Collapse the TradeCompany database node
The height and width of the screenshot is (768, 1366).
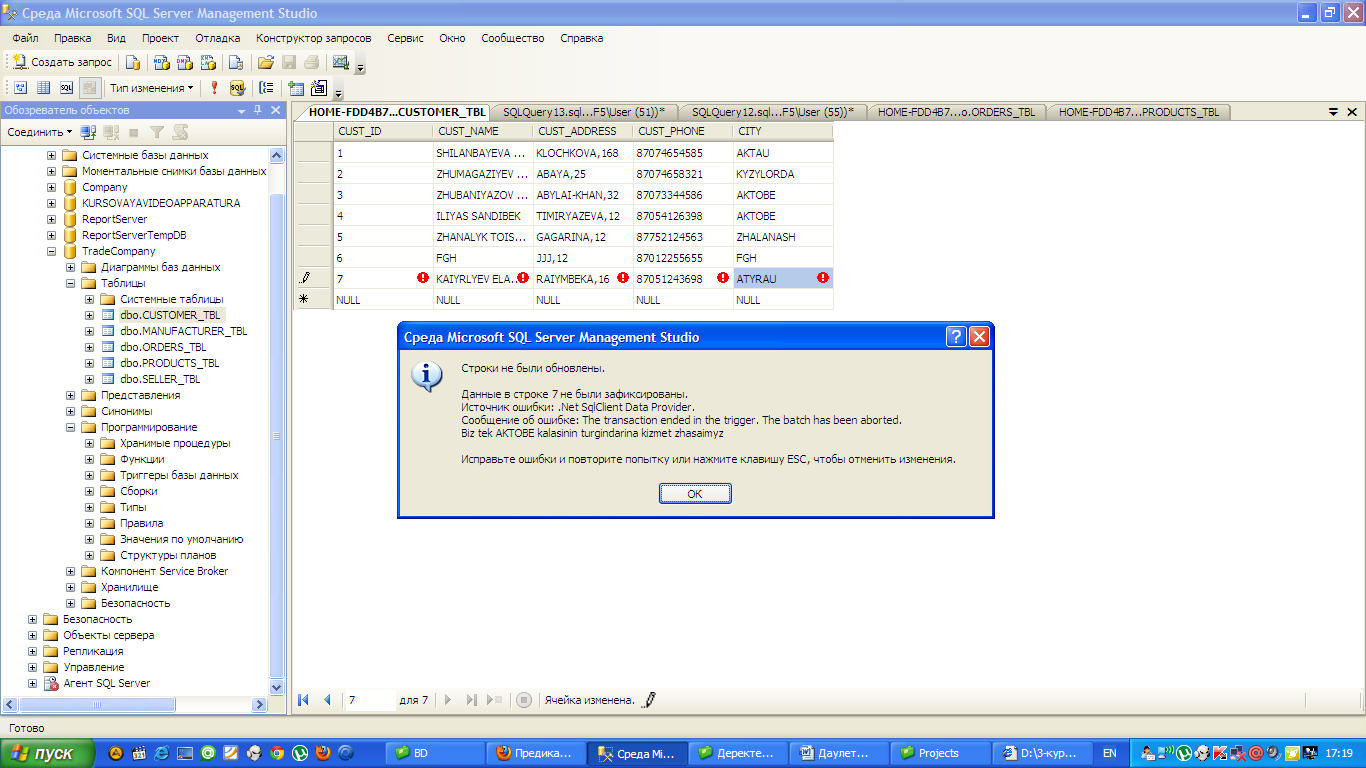click(x=52, y=251)
